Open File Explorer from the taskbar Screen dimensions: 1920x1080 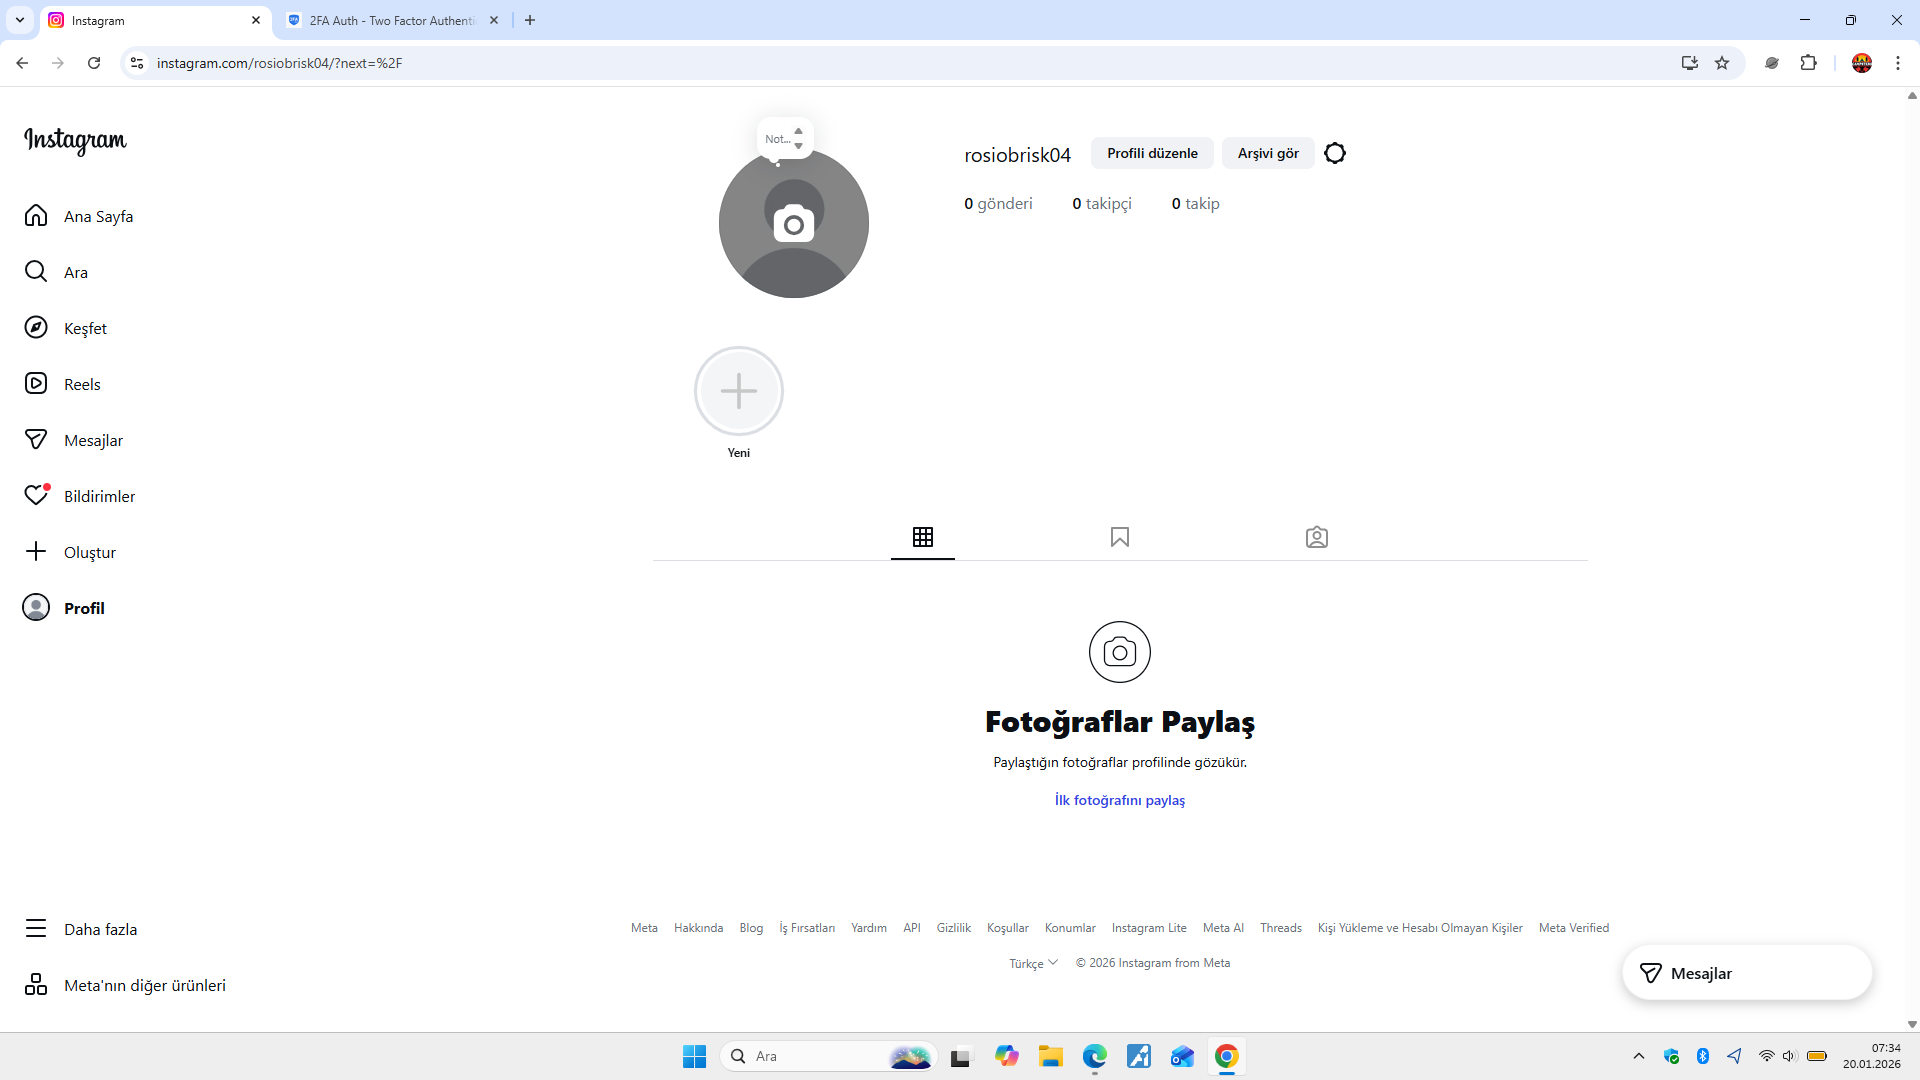(x=1050, y=1056)
